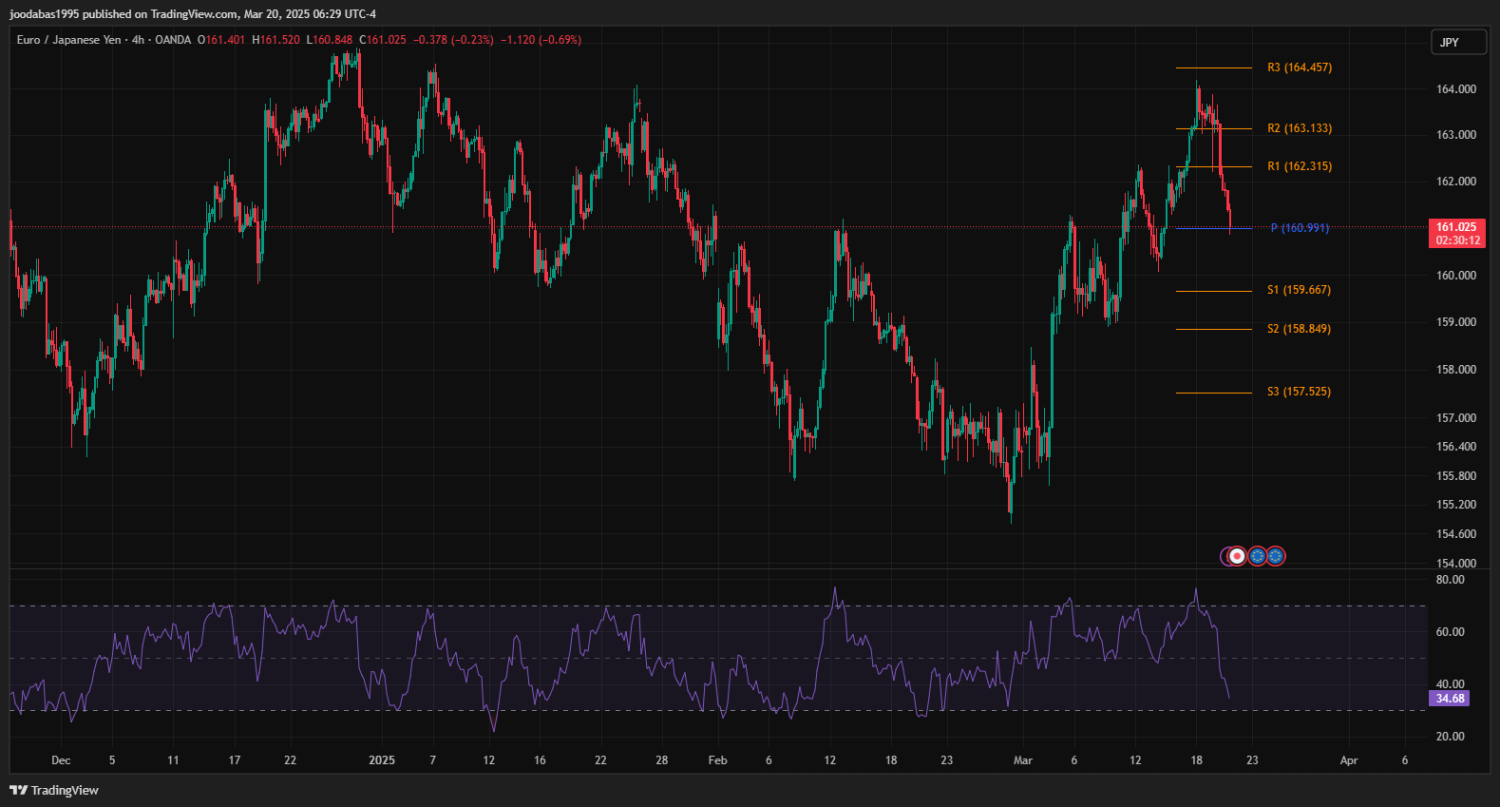Screen dimensions: 1500x807
Task: Click the RSI value label 34.68
Action: [x=1449, y=698]
